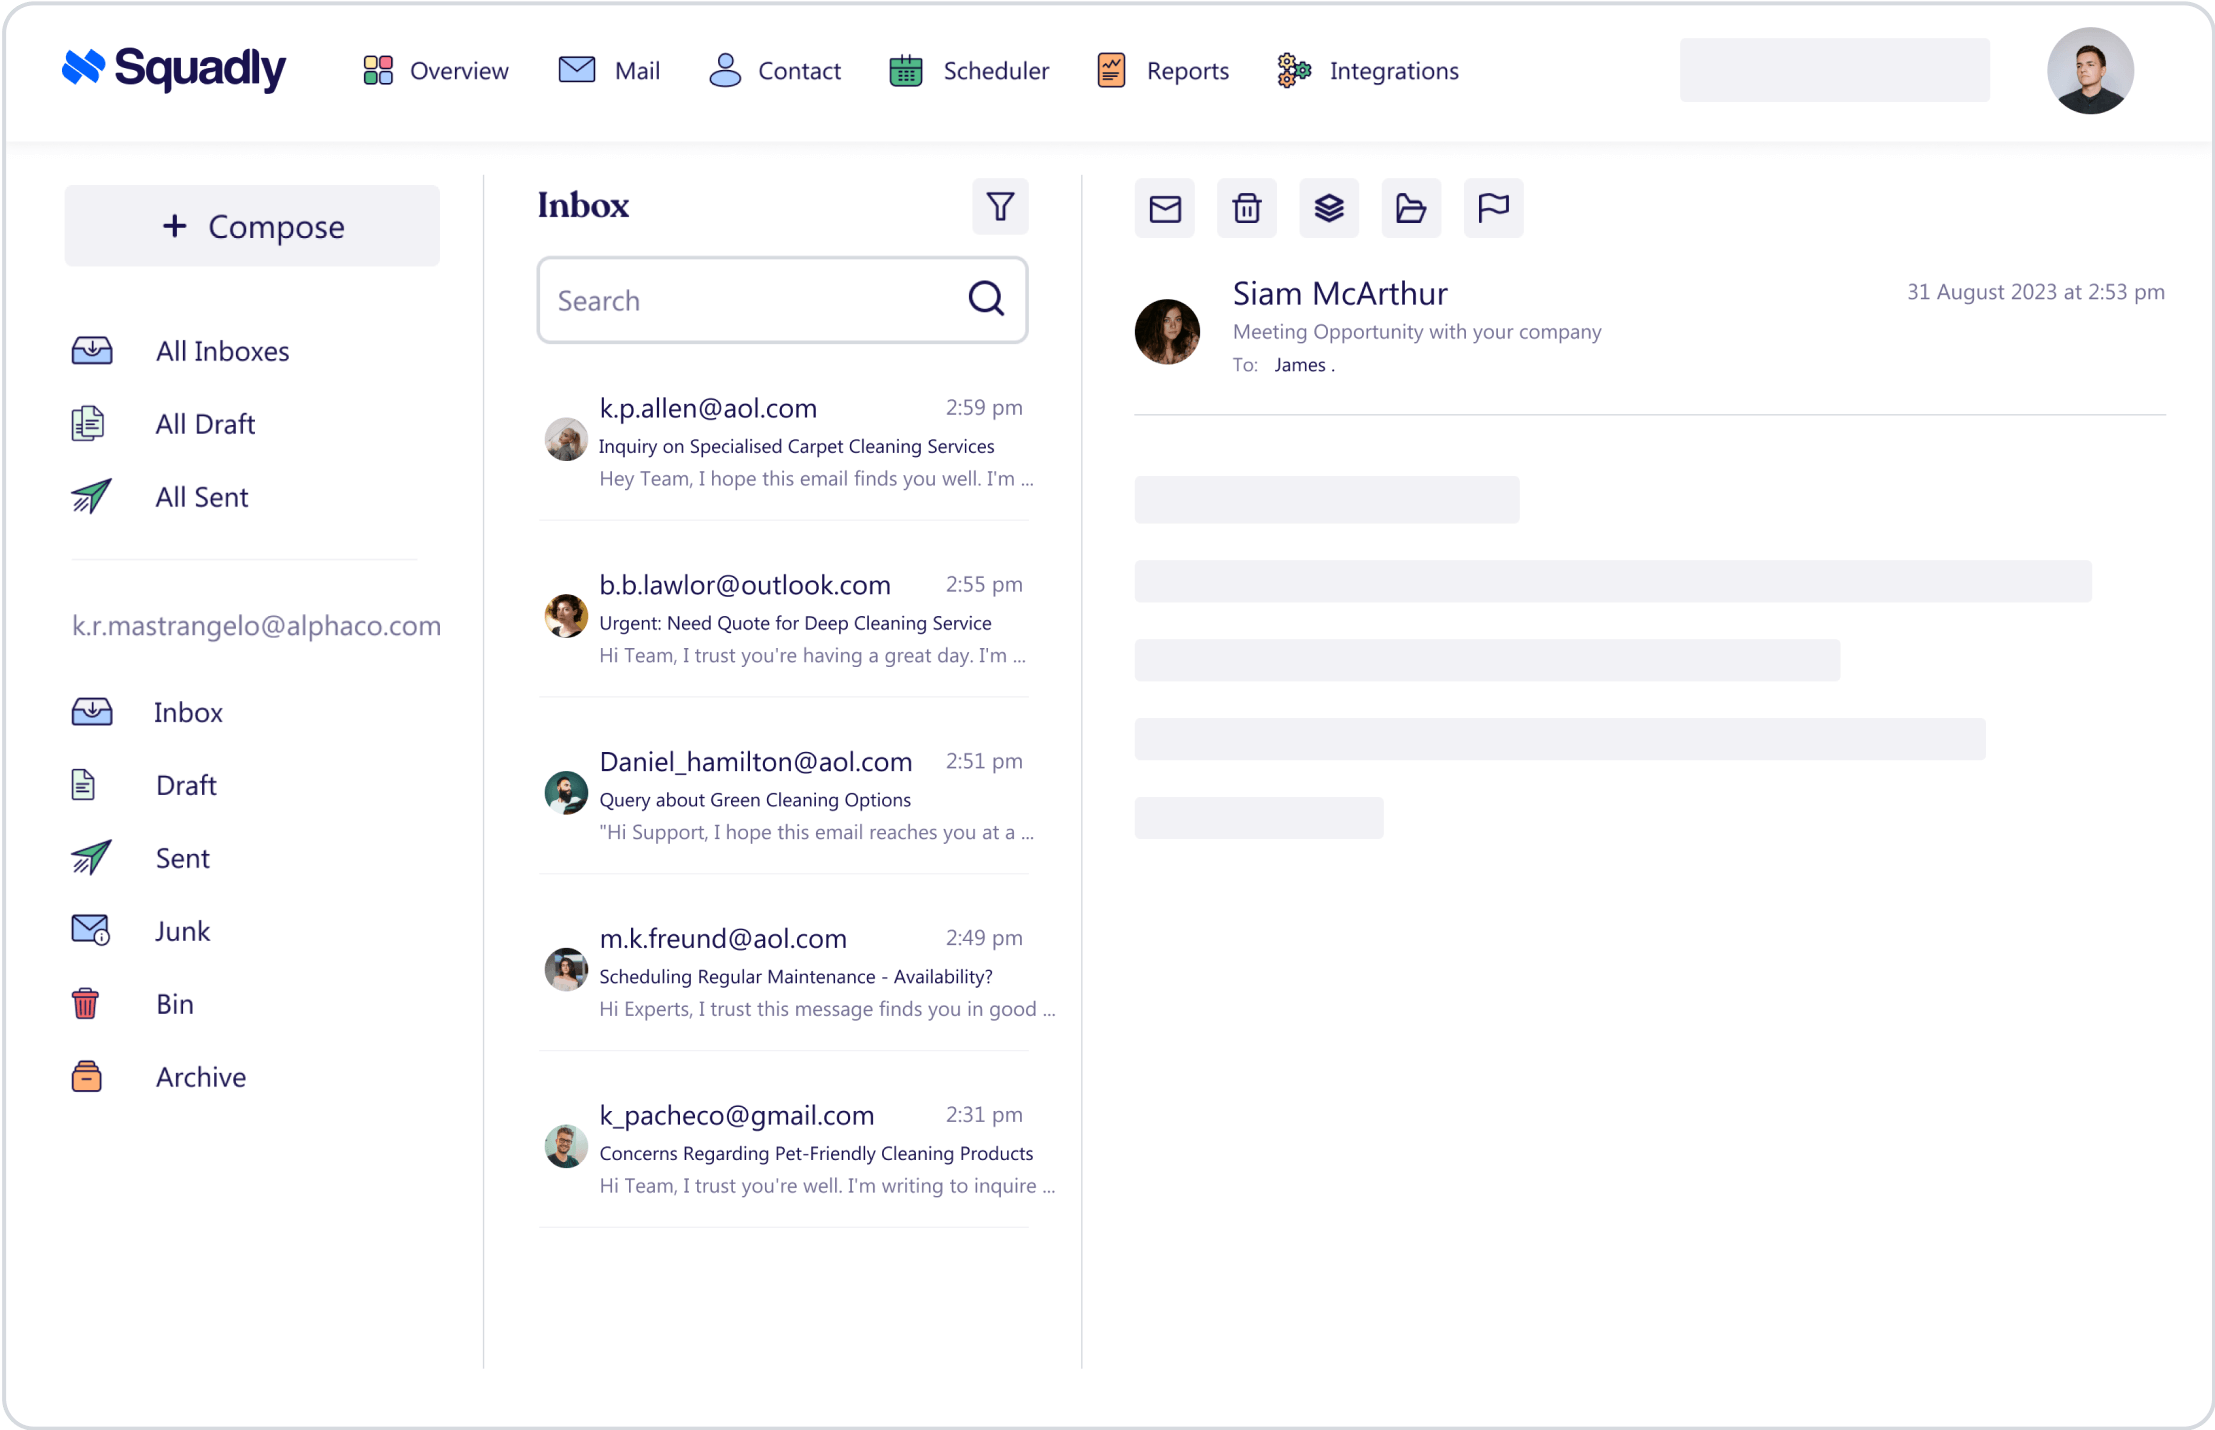
Task: Open the Junk folder
Action: (141, 931)
